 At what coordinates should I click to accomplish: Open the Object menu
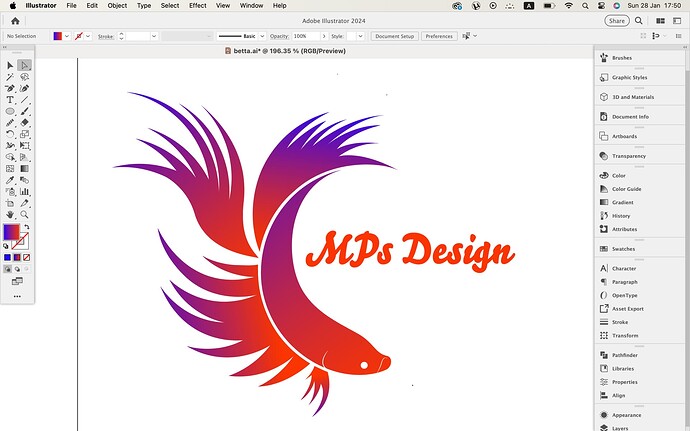pyautogui.click(x=117, y=5)
